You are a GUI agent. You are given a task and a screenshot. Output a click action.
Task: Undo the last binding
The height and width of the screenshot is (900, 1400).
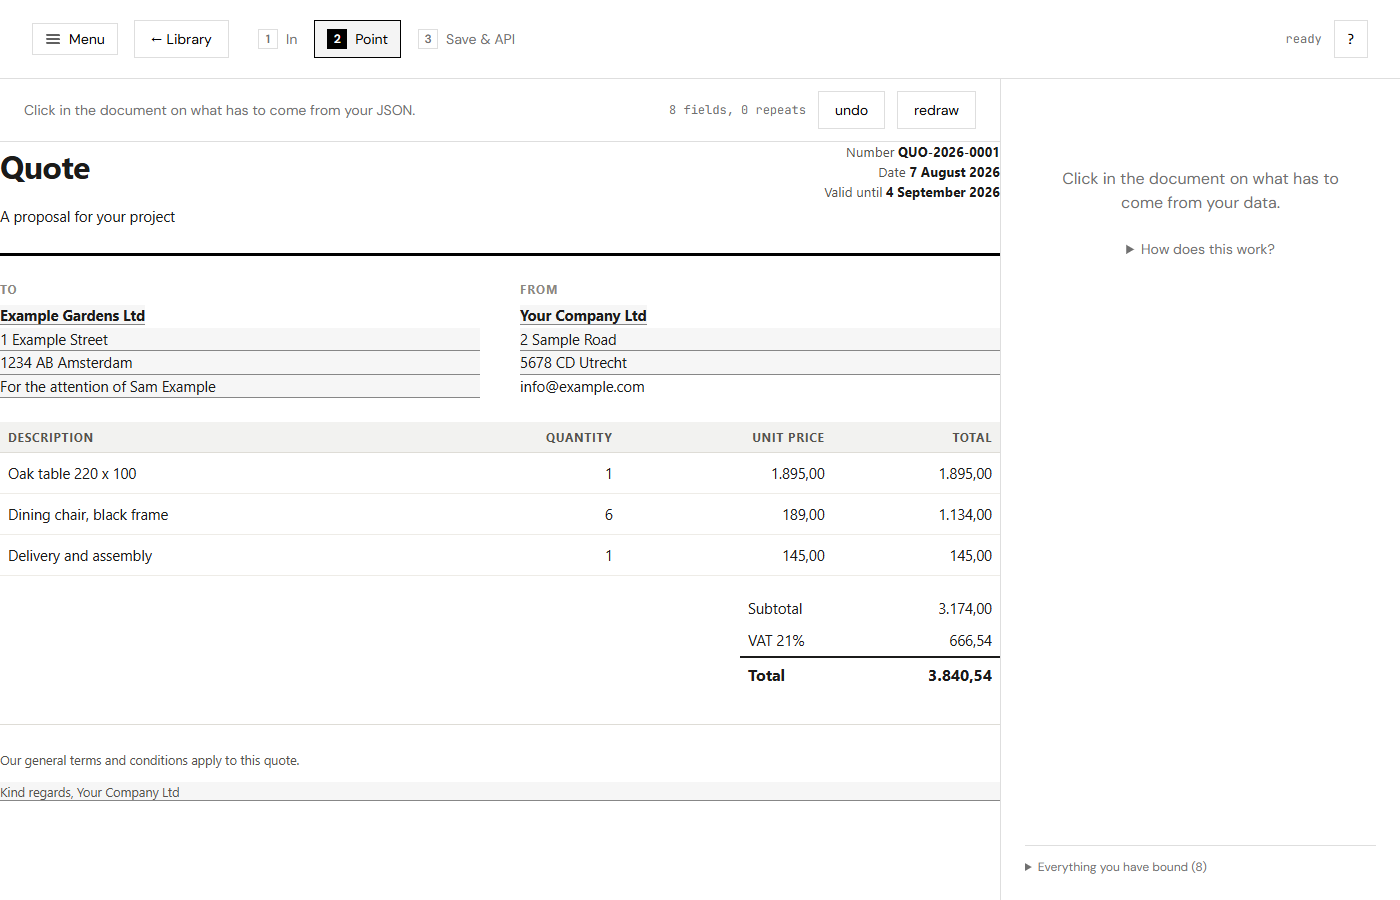[851, 110]
